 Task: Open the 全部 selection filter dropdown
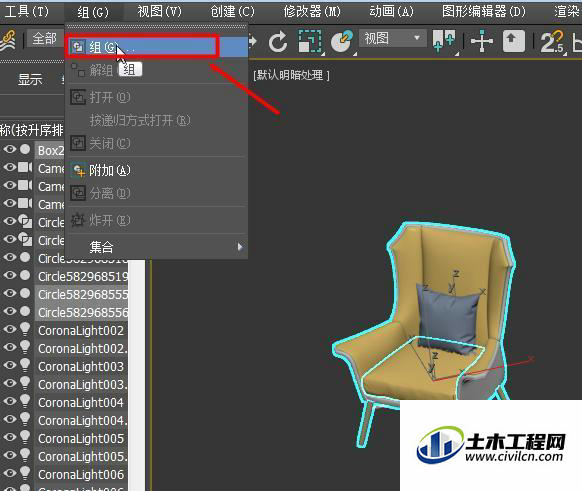click(45, 39)
